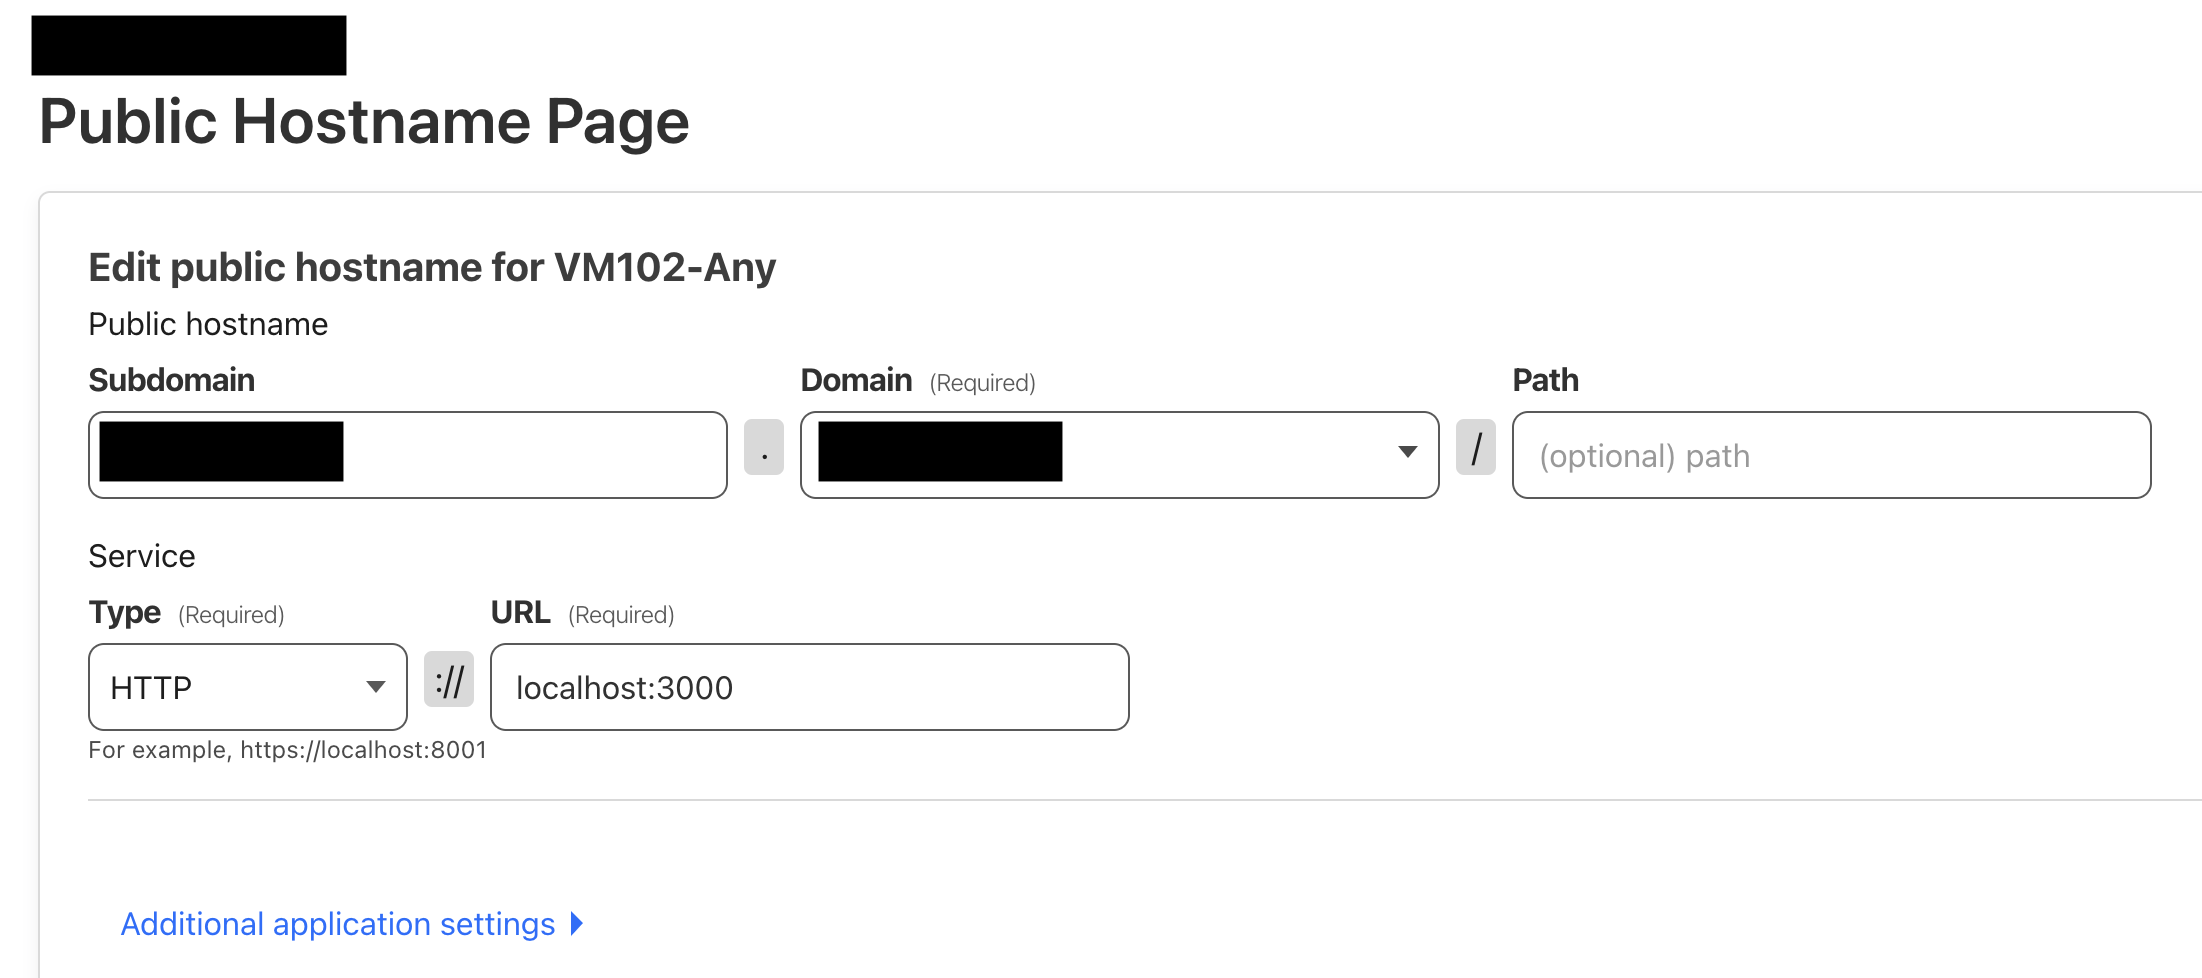Click the bold Domain label
The width and height of the screenshot is (2202, 978).
point(856,380)
